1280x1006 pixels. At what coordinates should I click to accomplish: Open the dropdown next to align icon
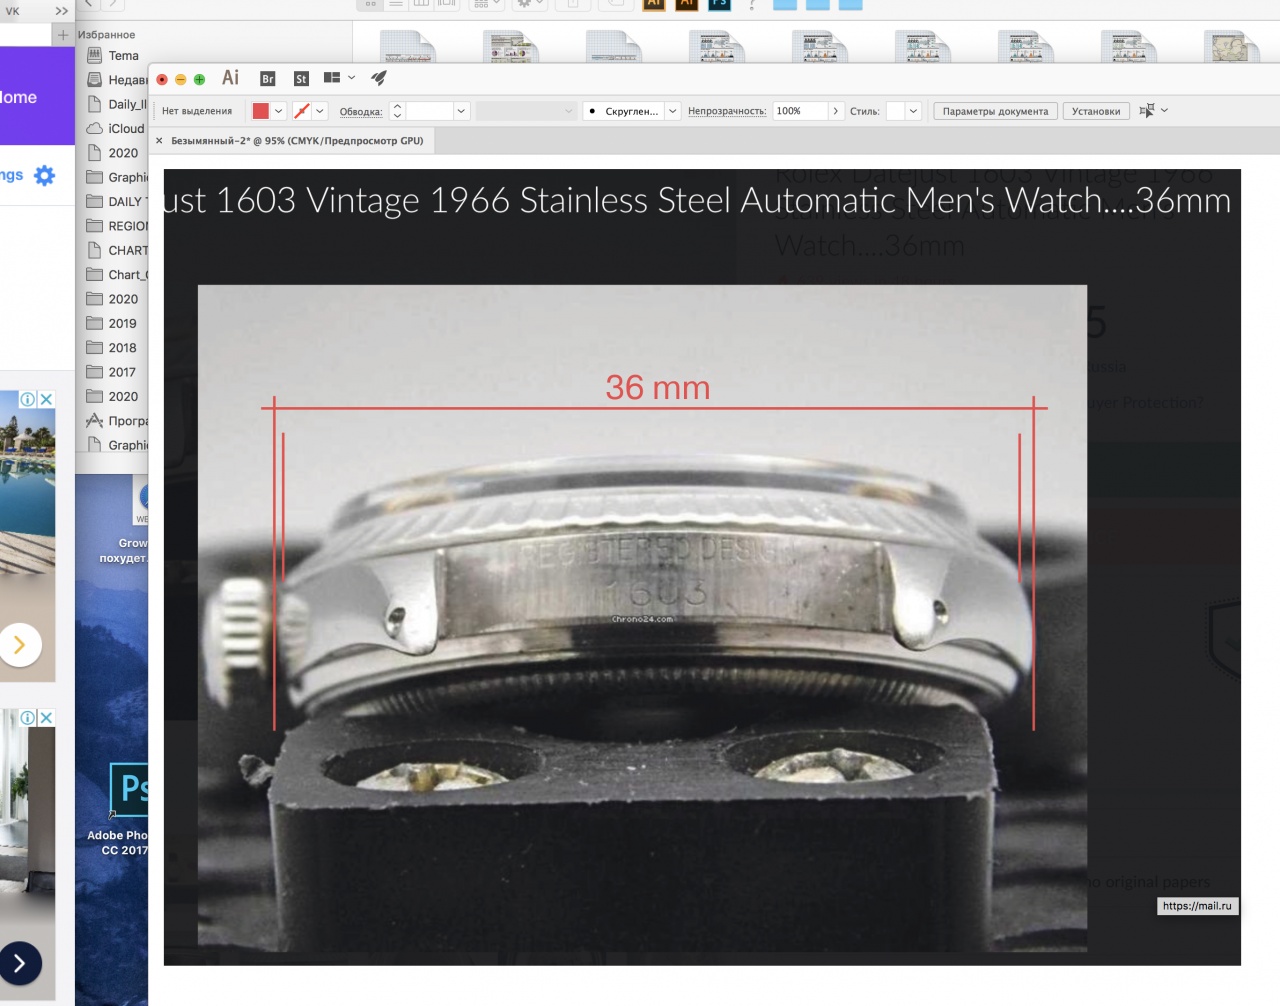(1164, 110)
